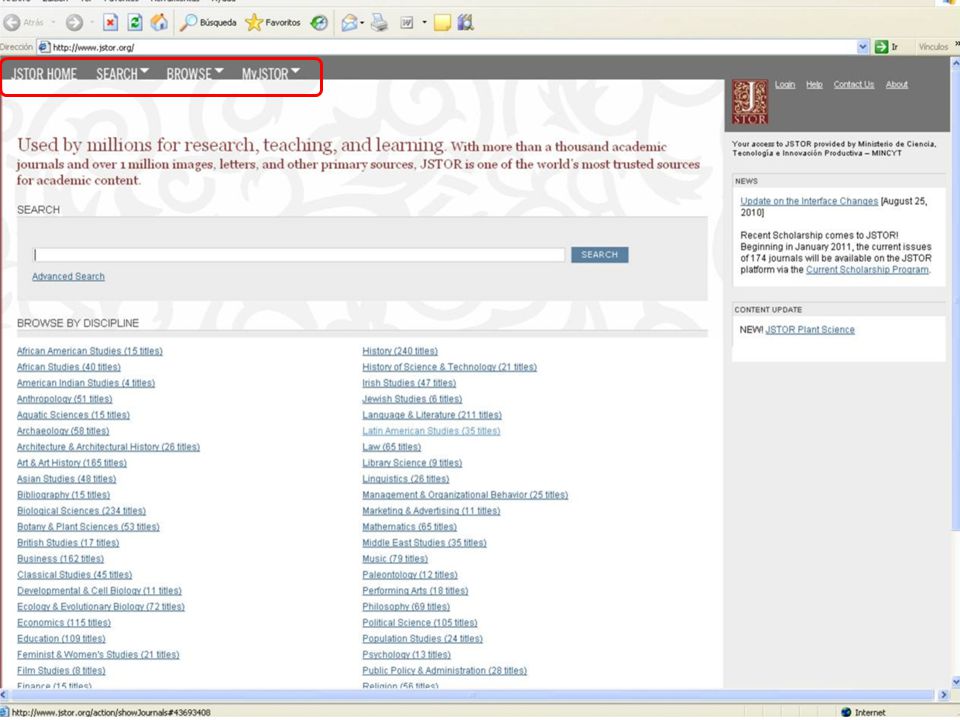Open the About link
The image size is (960, 720).
[x=896, y=84]
